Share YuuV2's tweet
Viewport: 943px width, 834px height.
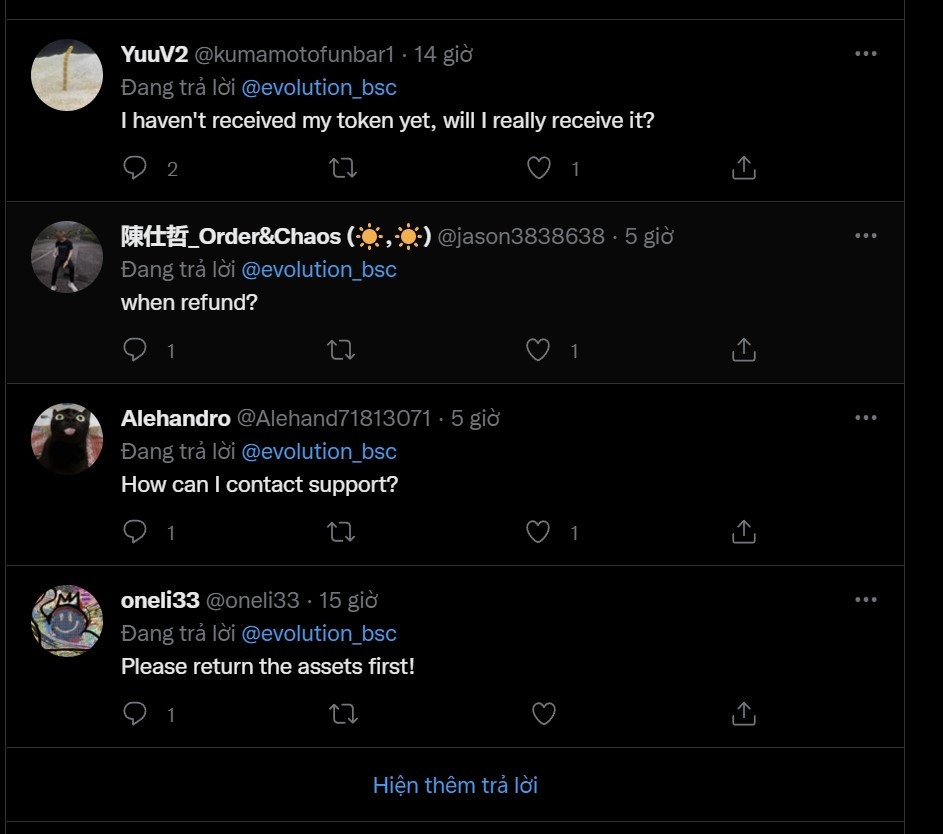click(x=743, y=168)
